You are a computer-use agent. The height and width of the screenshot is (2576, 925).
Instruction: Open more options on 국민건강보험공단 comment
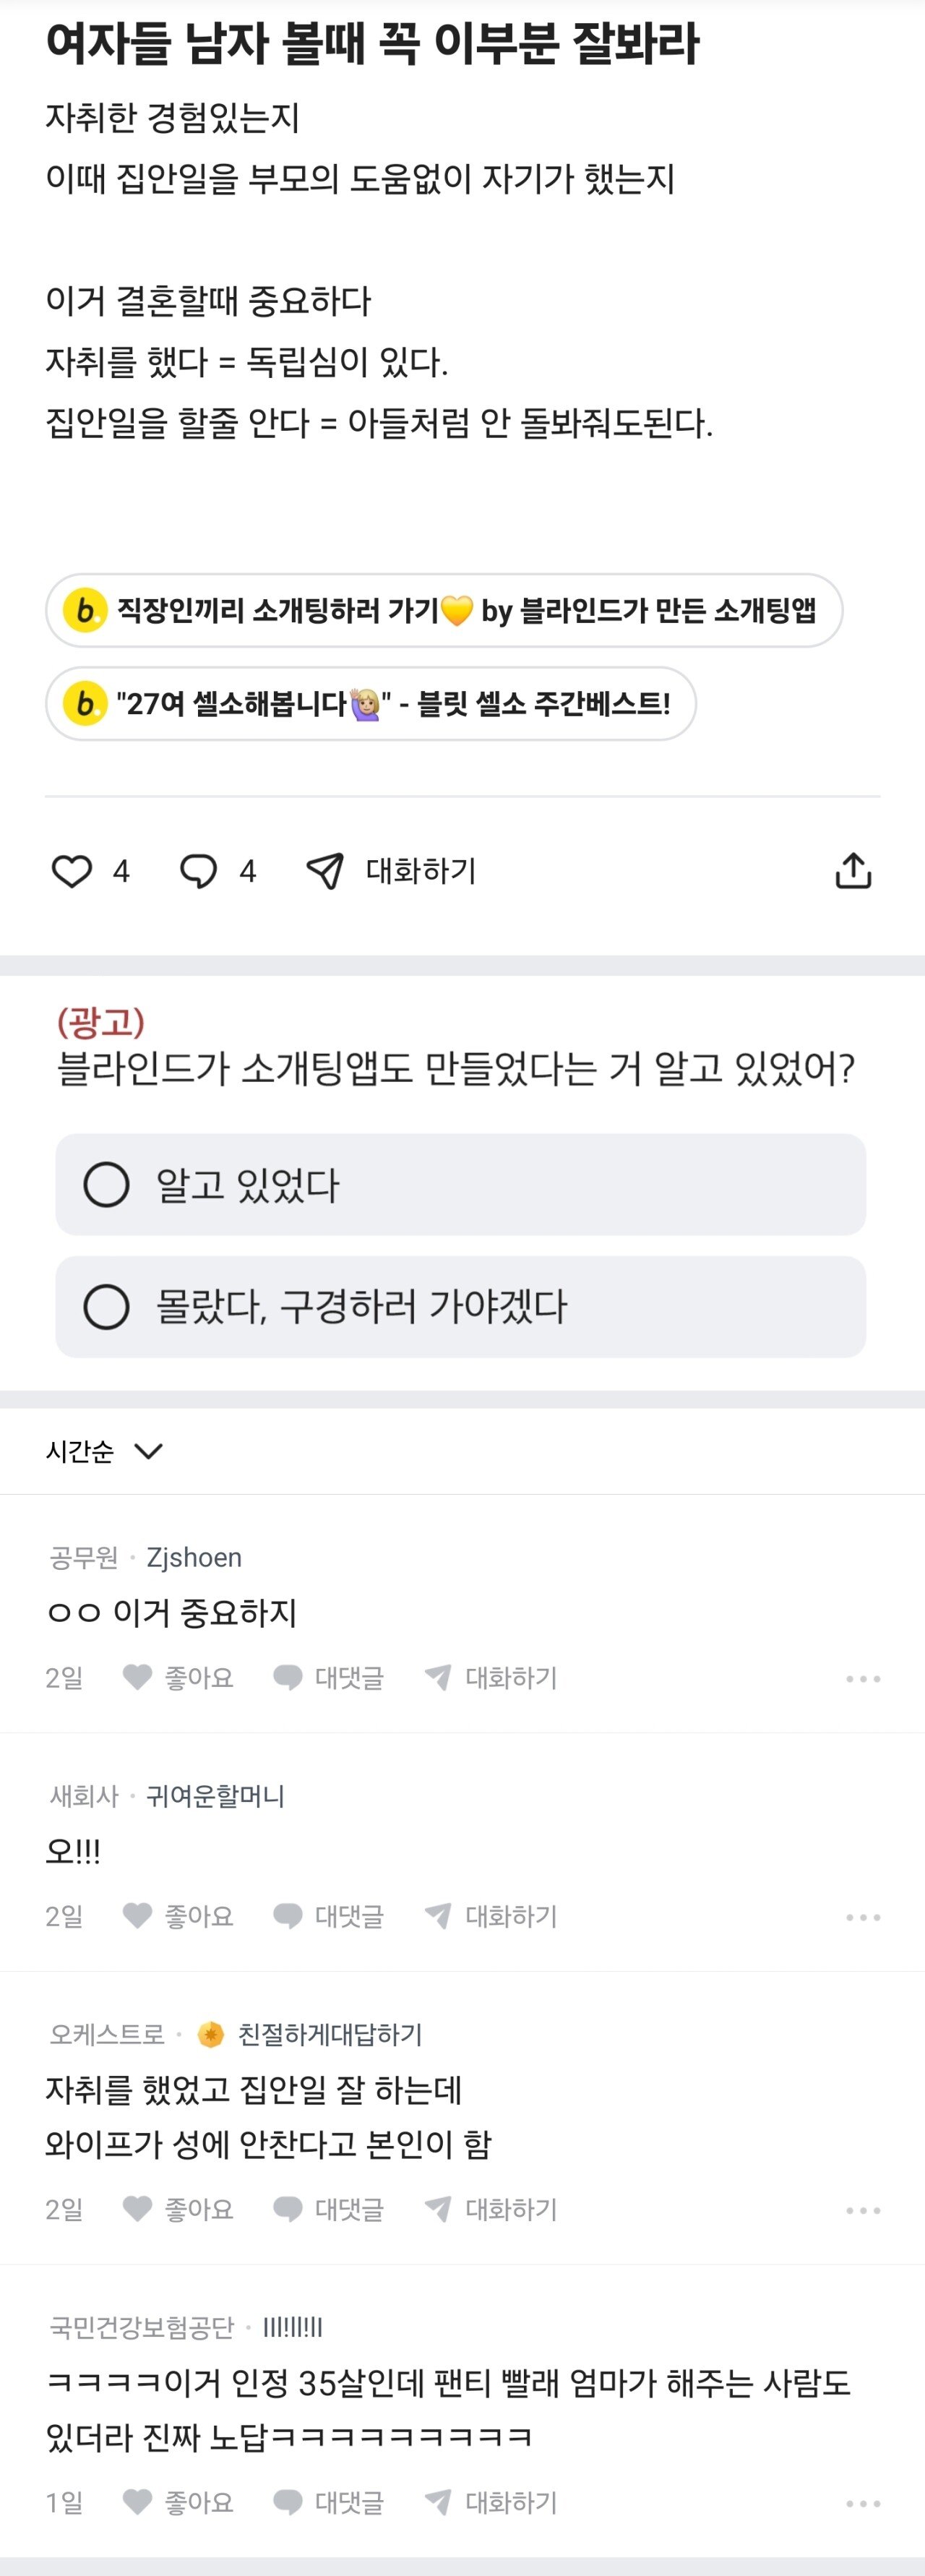(862, 2503)
